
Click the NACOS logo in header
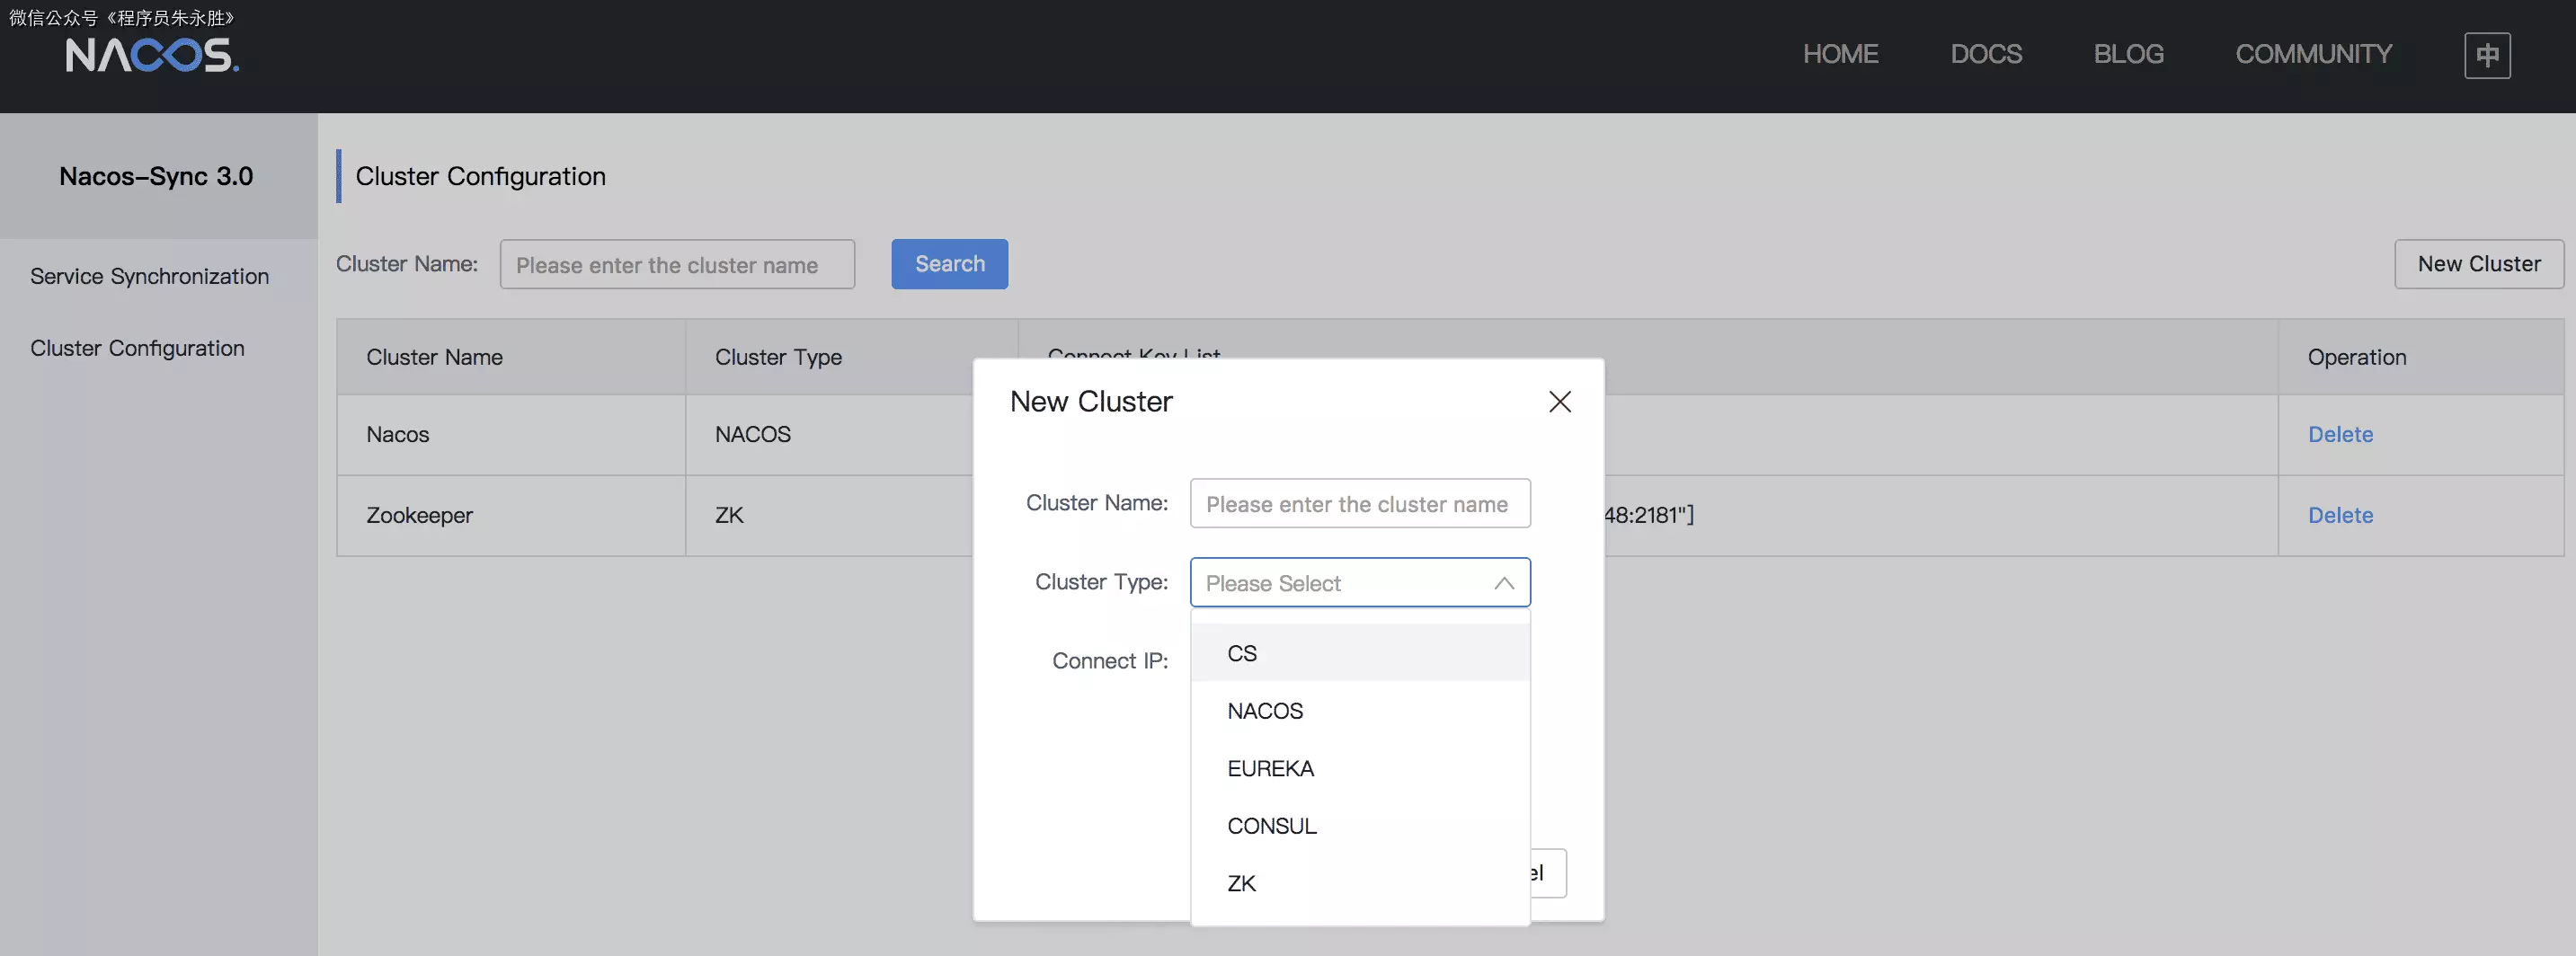[x=152, y=55]
